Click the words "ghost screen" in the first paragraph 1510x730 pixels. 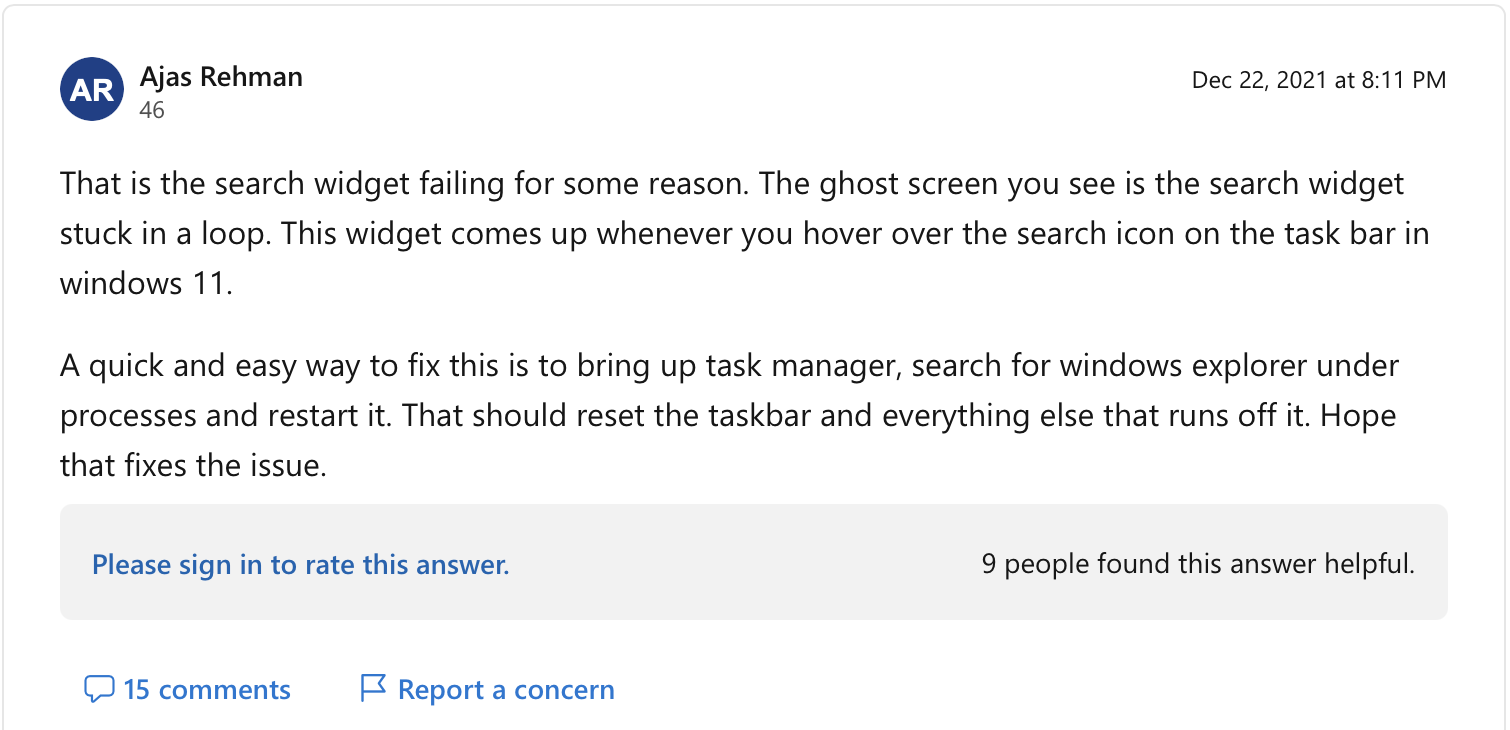point(895,185)
